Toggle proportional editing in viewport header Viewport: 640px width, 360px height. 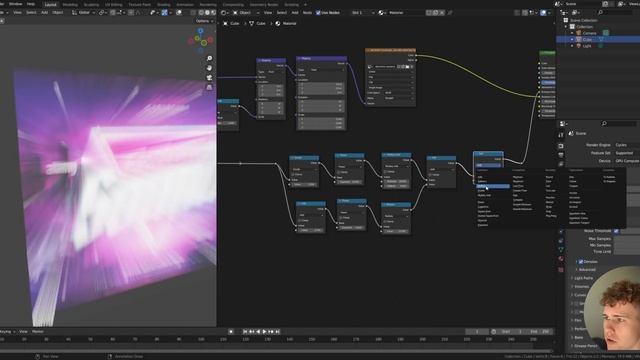click(131, 13)
